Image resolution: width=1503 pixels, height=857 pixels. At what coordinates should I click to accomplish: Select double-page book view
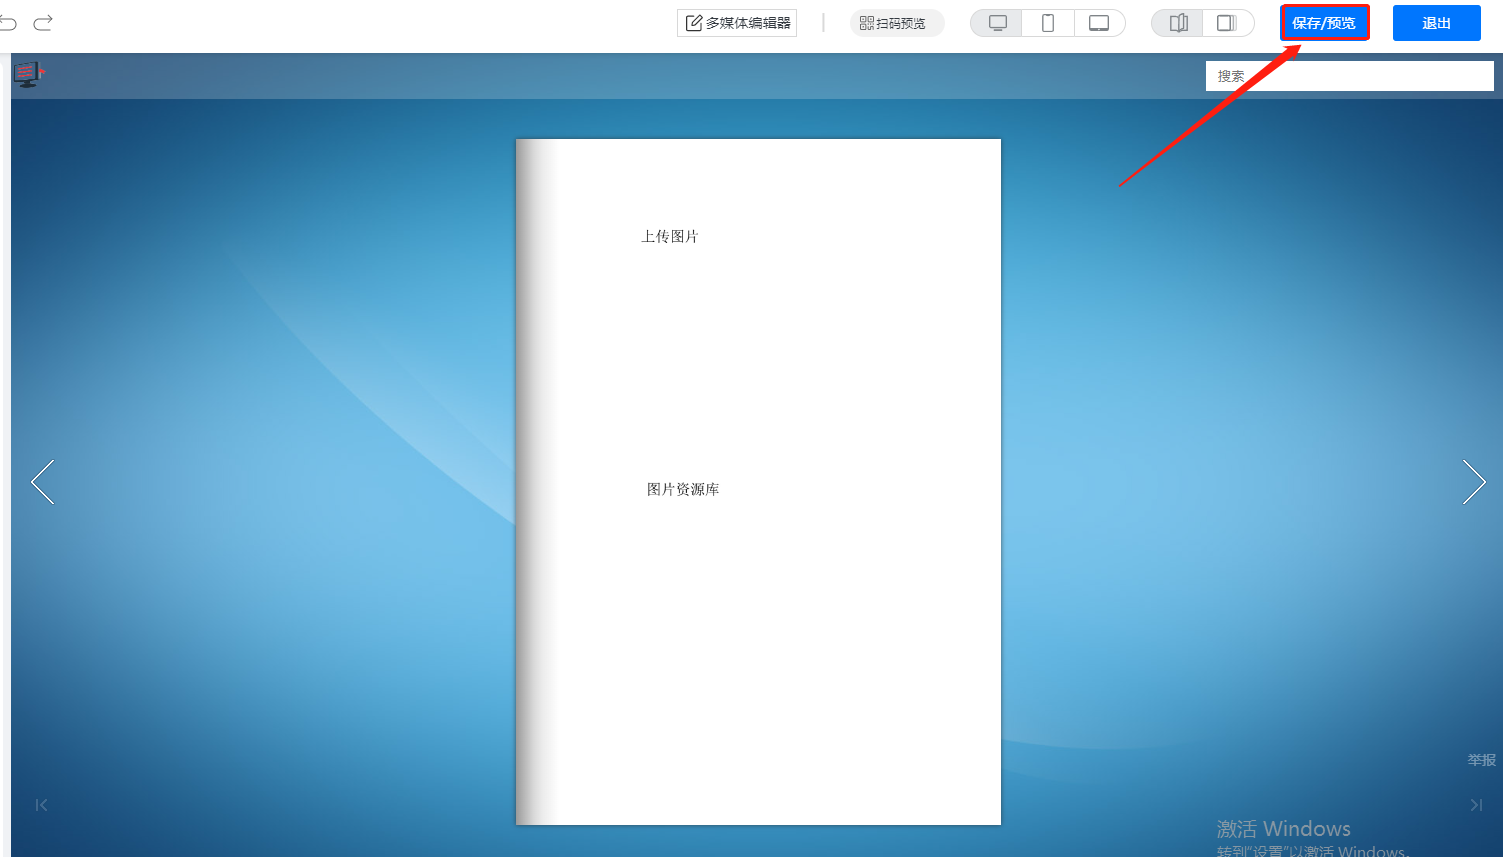[1178, 23]
